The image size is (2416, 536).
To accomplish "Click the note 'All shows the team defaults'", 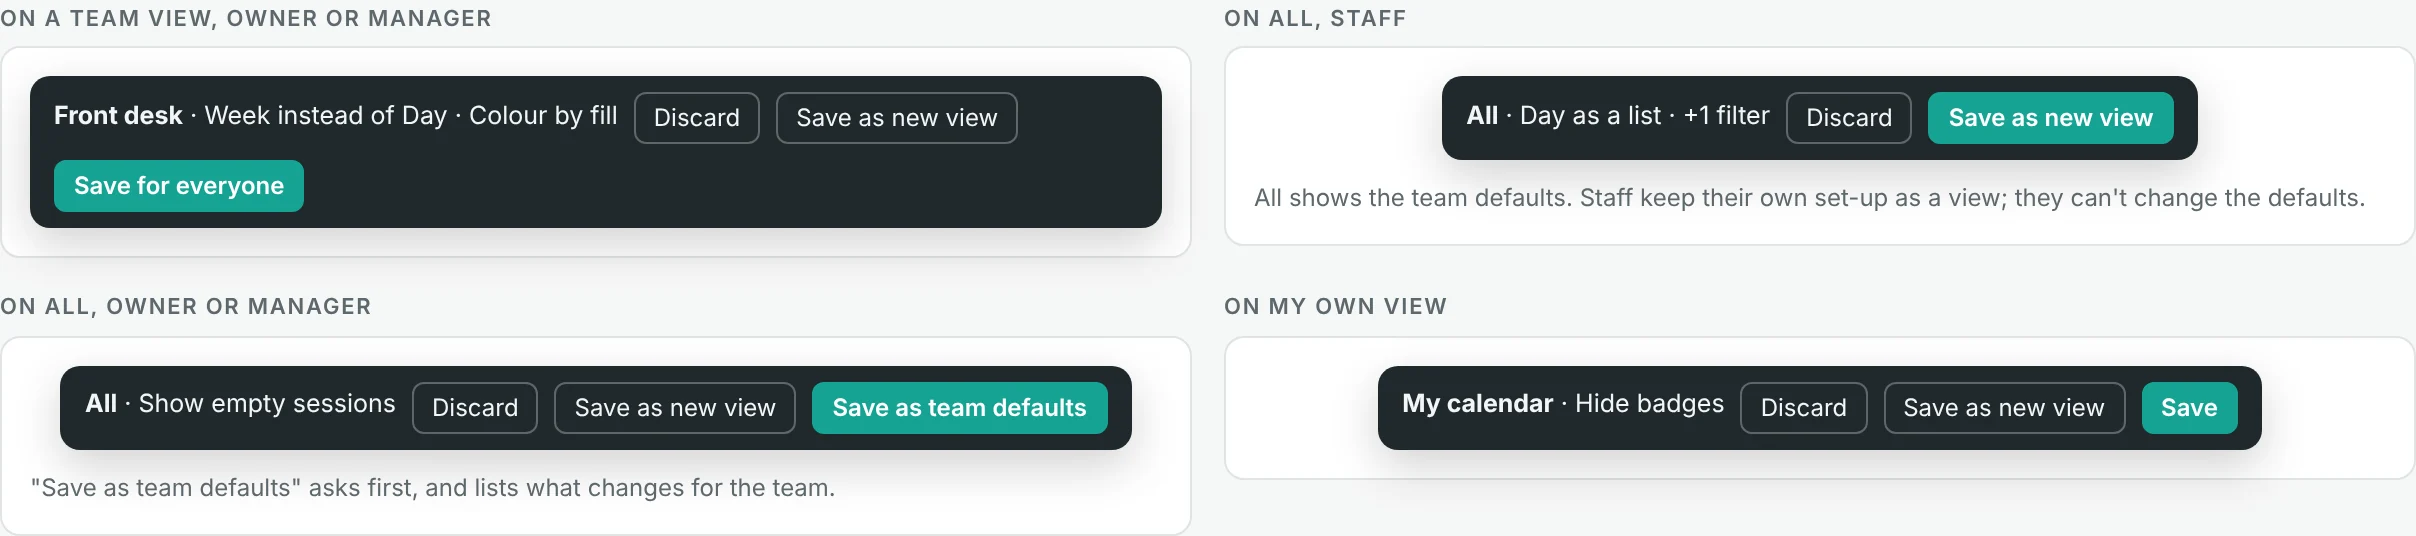I will pos(1810,198).
